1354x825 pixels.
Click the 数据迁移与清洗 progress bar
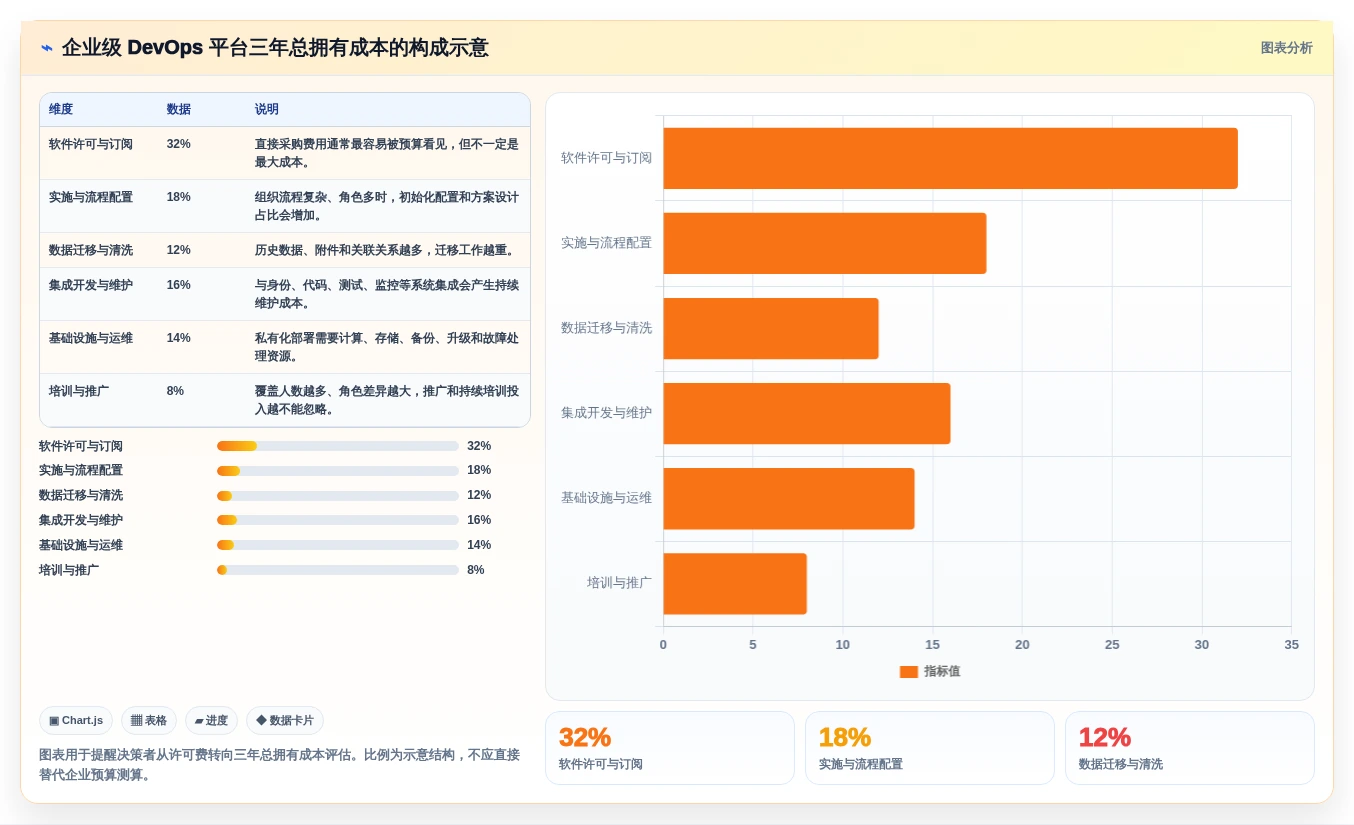click(338, 495)
